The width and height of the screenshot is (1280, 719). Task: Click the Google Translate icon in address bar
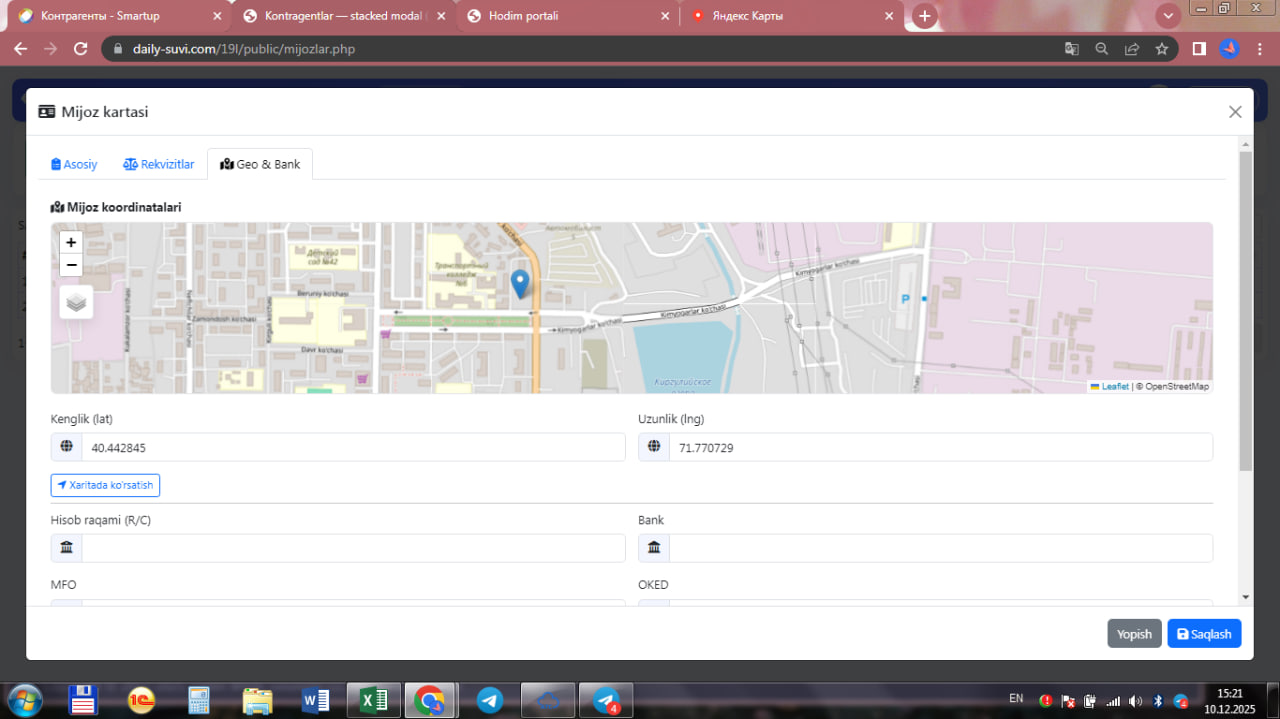coord(1071,49)
